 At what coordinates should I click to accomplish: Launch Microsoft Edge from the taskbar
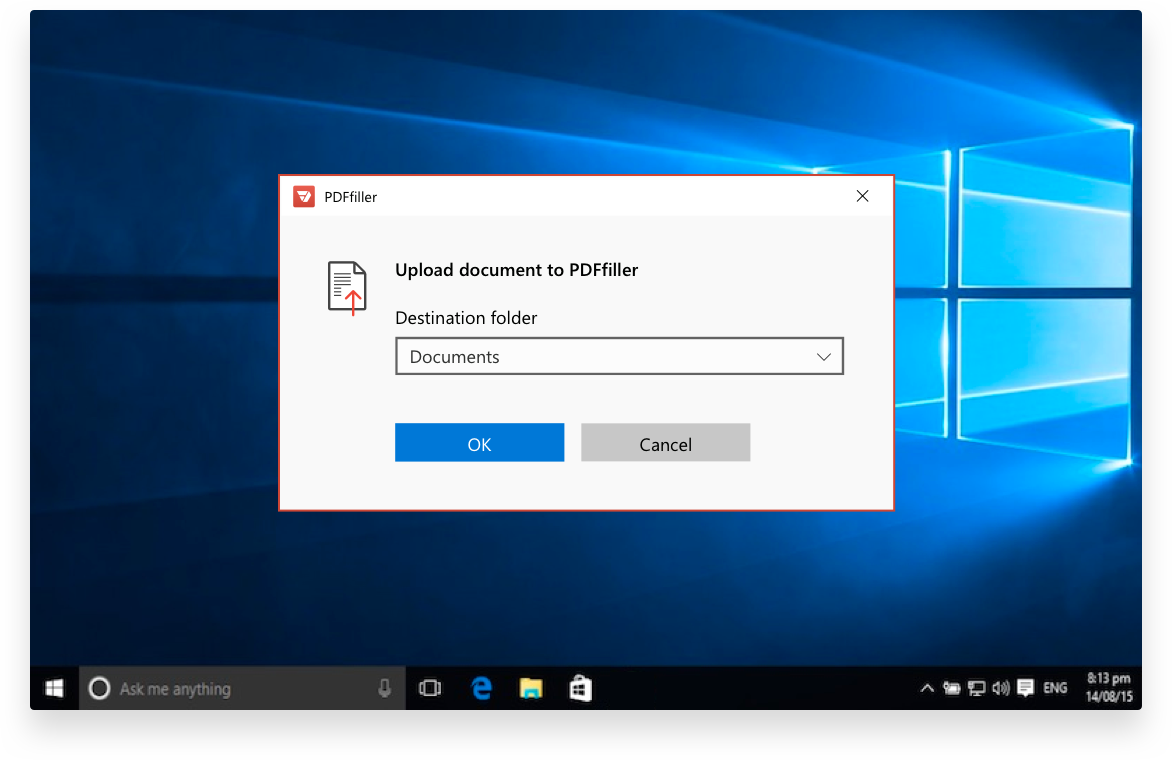coord(481,688)
